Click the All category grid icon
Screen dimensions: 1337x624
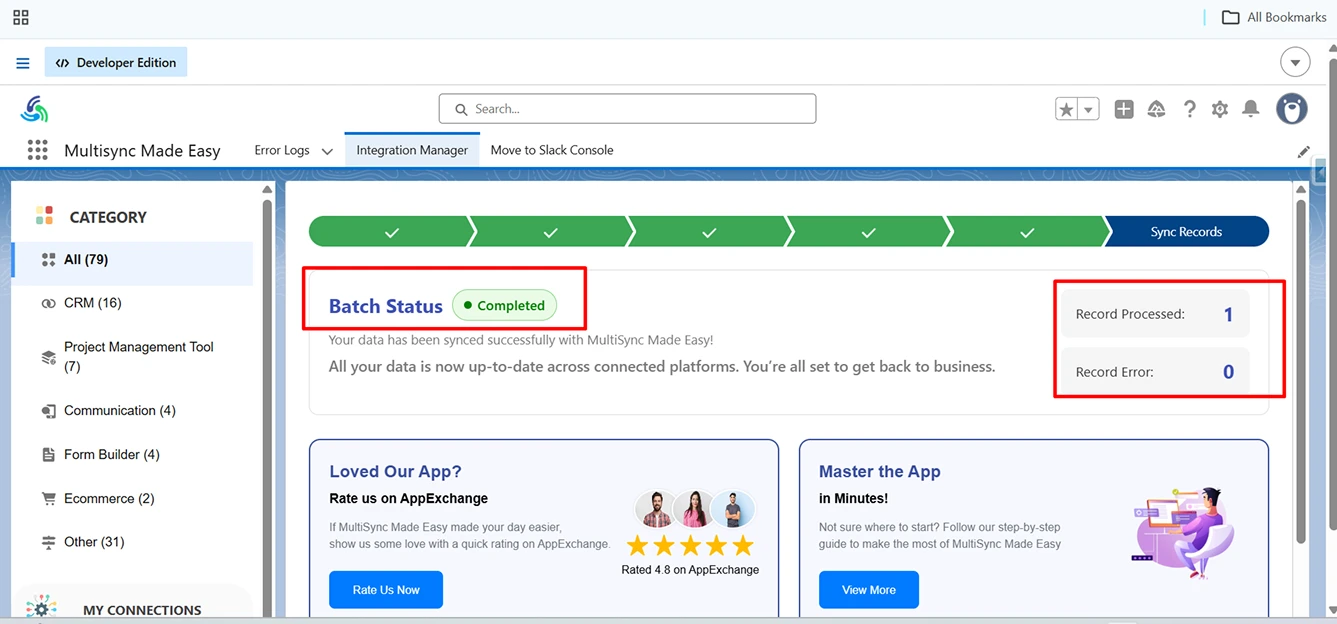click(x=48, y=260)
